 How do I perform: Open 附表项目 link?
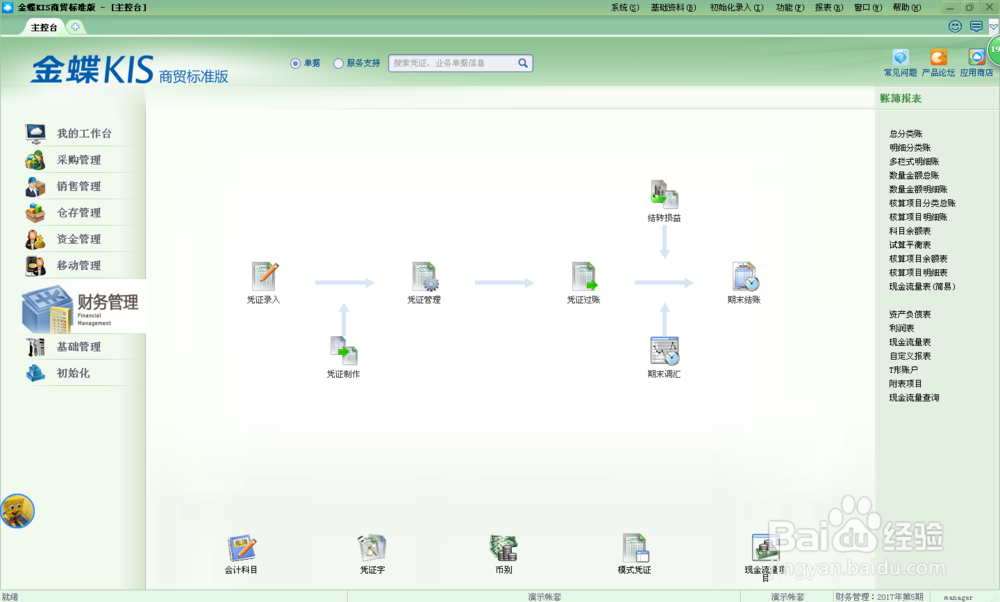[906, 384]
